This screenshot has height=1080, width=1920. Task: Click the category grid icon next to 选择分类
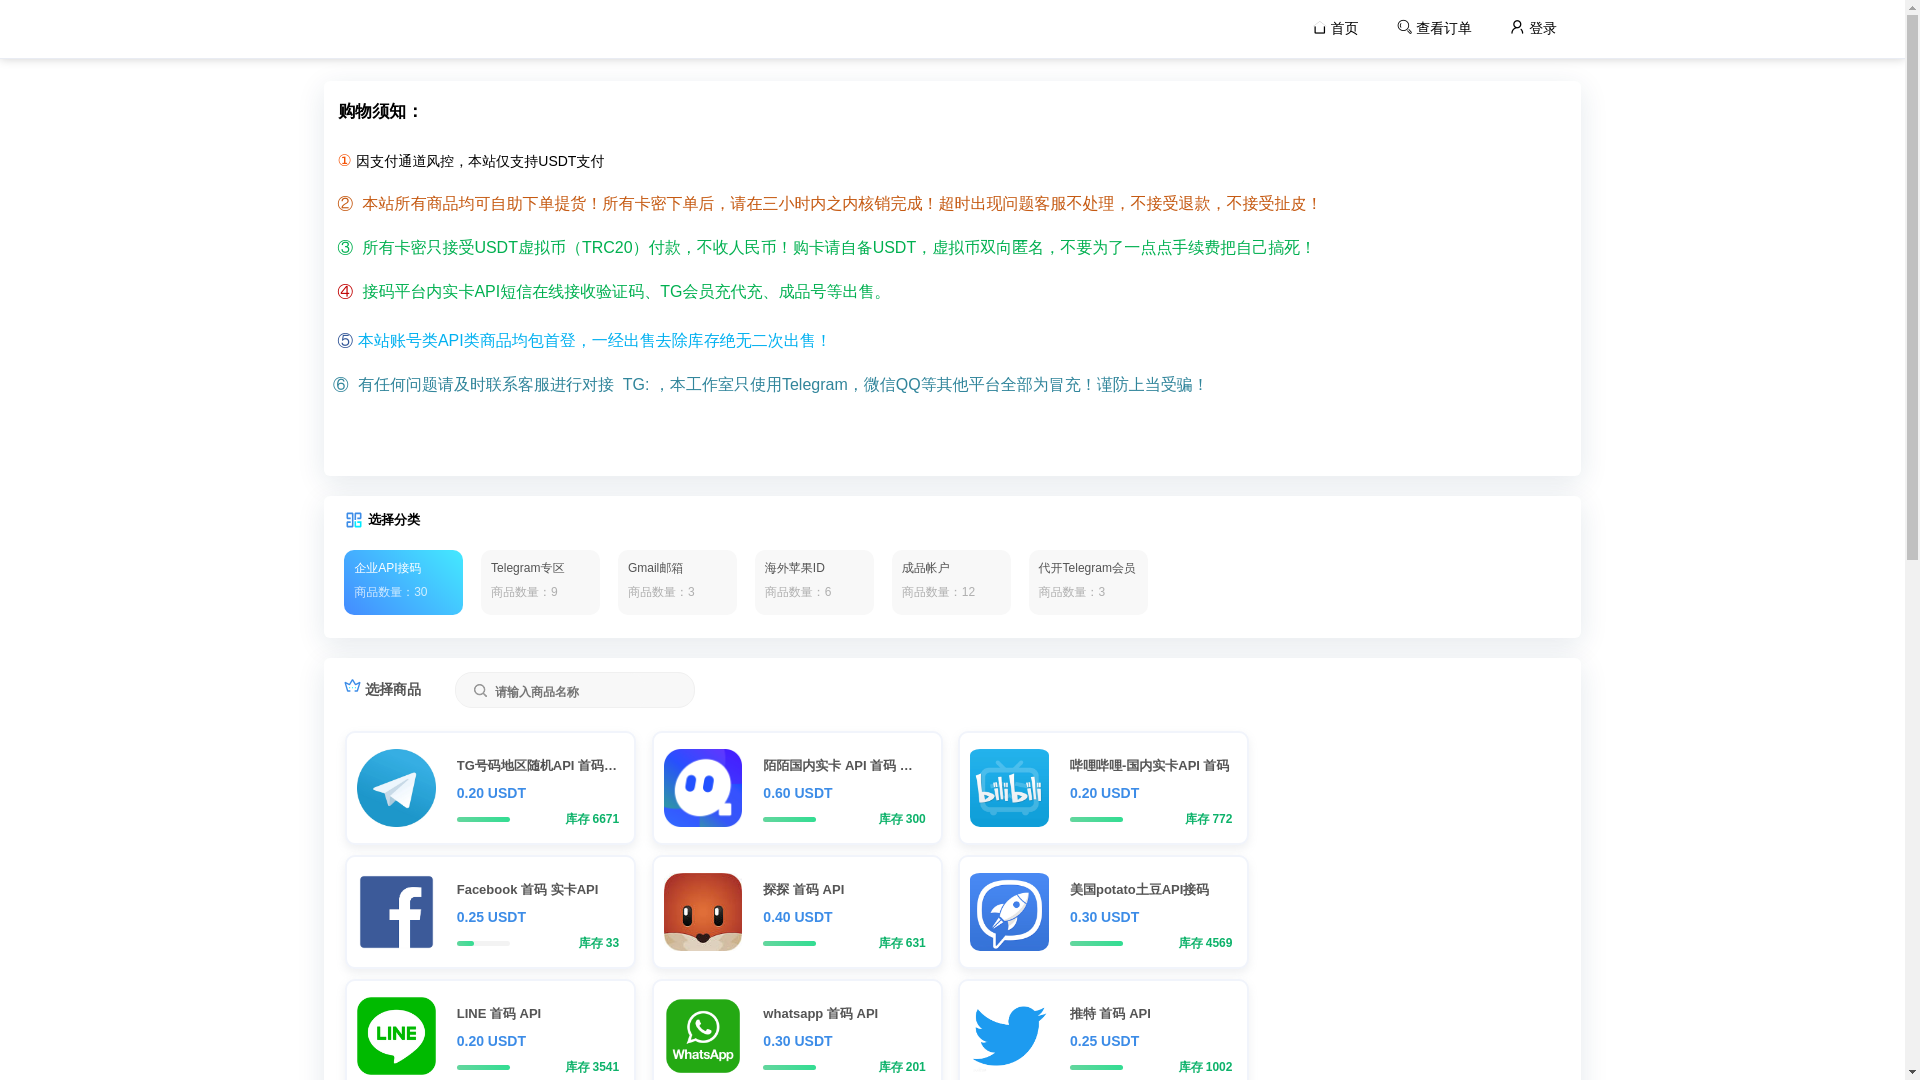click(x=354, y=520)
